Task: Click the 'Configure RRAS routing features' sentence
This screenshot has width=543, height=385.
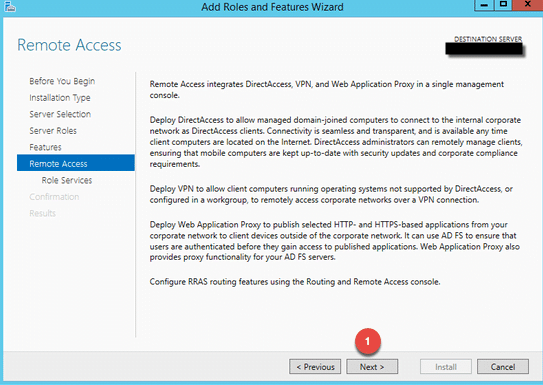Action: (295, 282)
